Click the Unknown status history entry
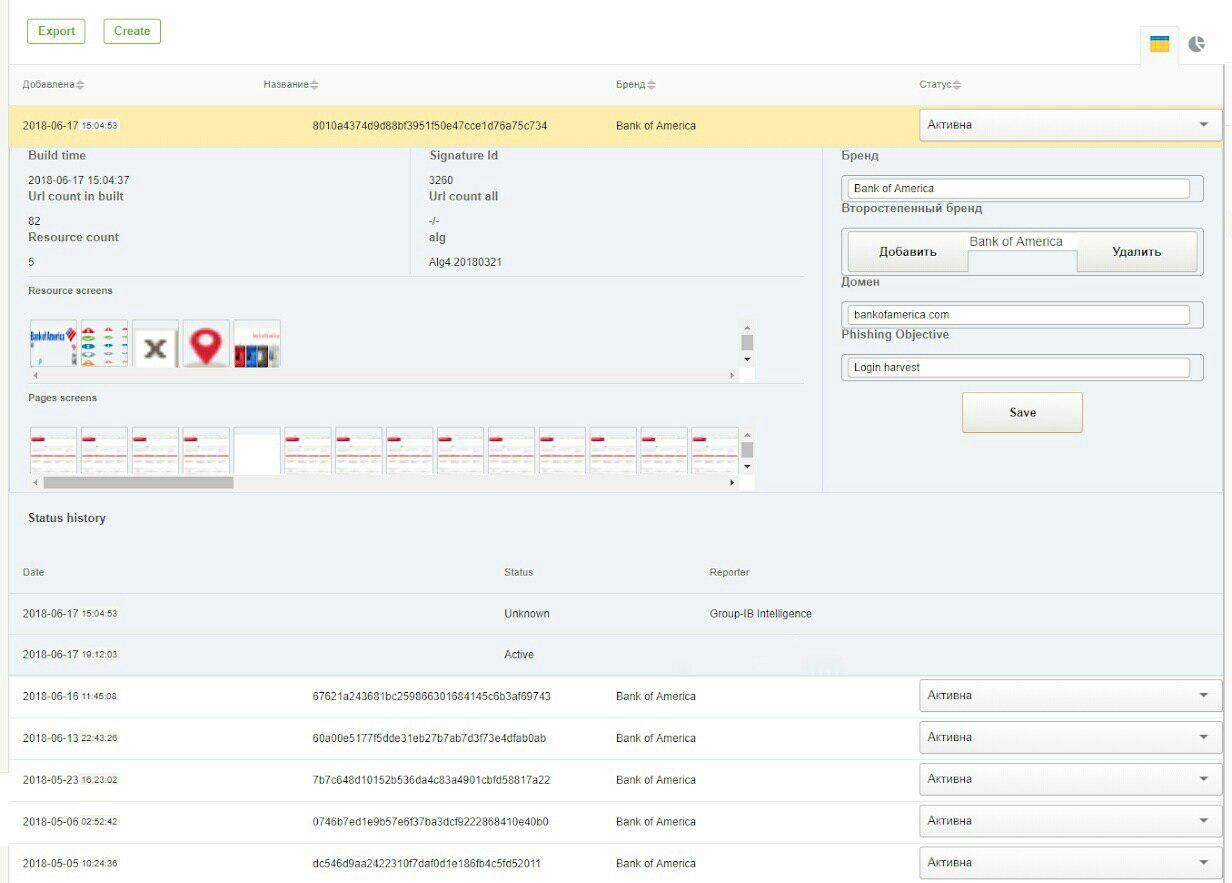1232x883 pixels. (527, 613)
